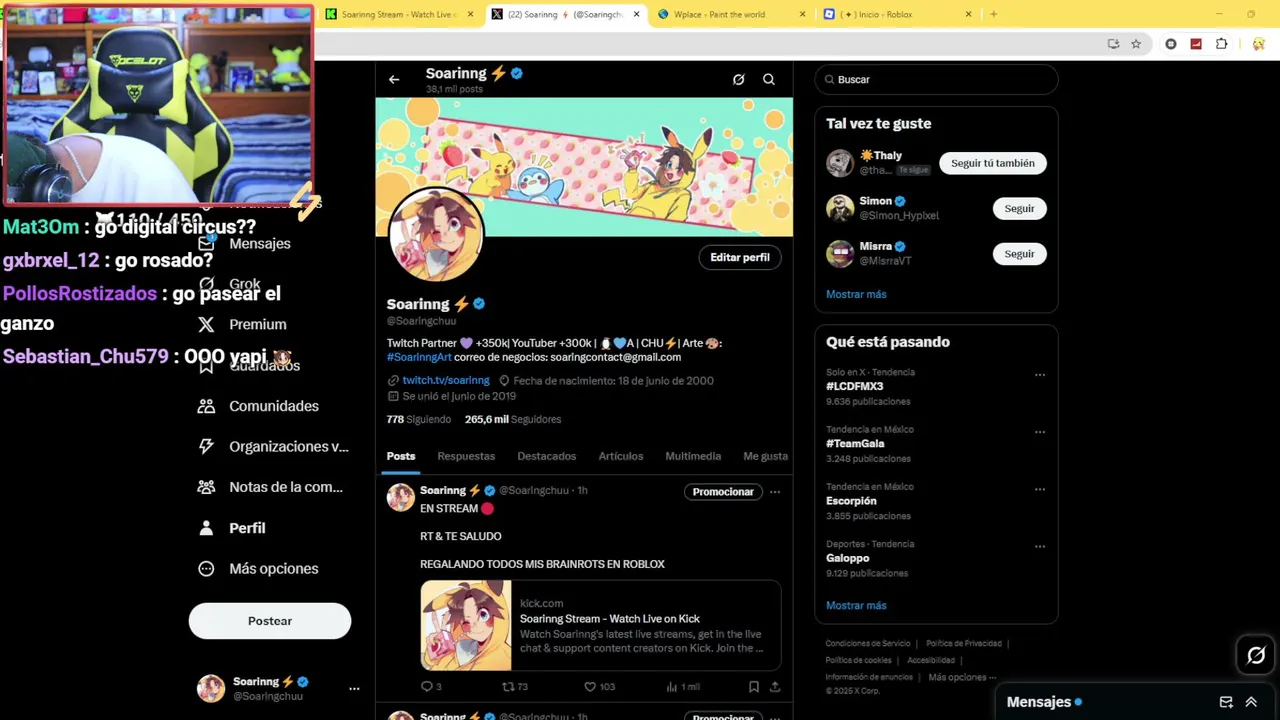
Task: Open more options for Escorpión trend
Action: pos(1040,489)
